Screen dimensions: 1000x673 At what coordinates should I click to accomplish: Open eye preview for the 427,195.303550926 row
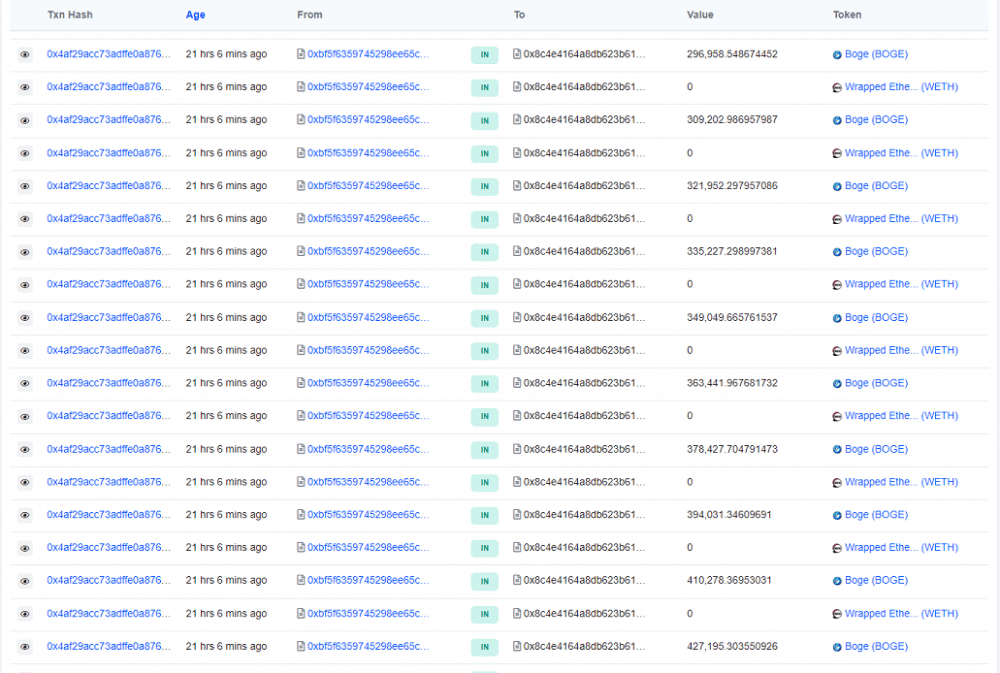[x=25, y=646]
